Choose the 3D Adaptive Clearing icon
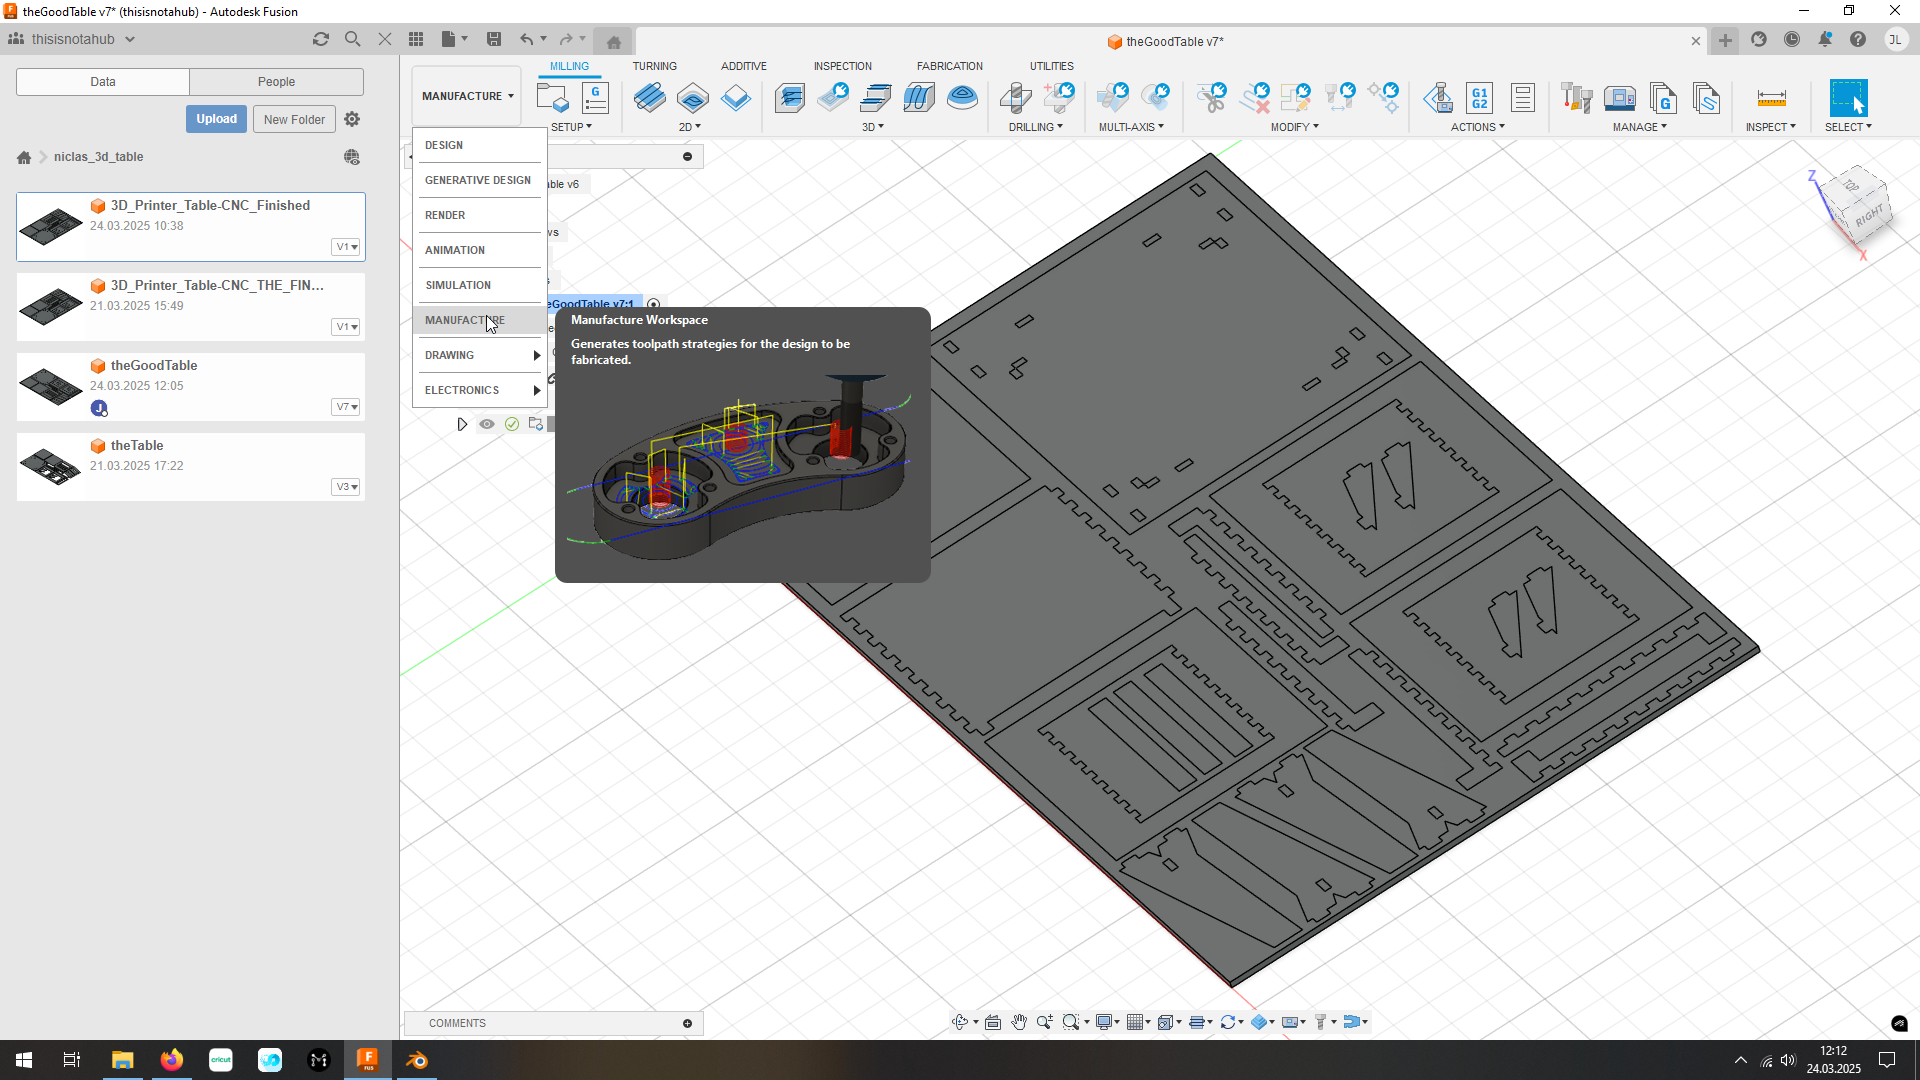This screenshot has height=1080, width=1920. 790,98
